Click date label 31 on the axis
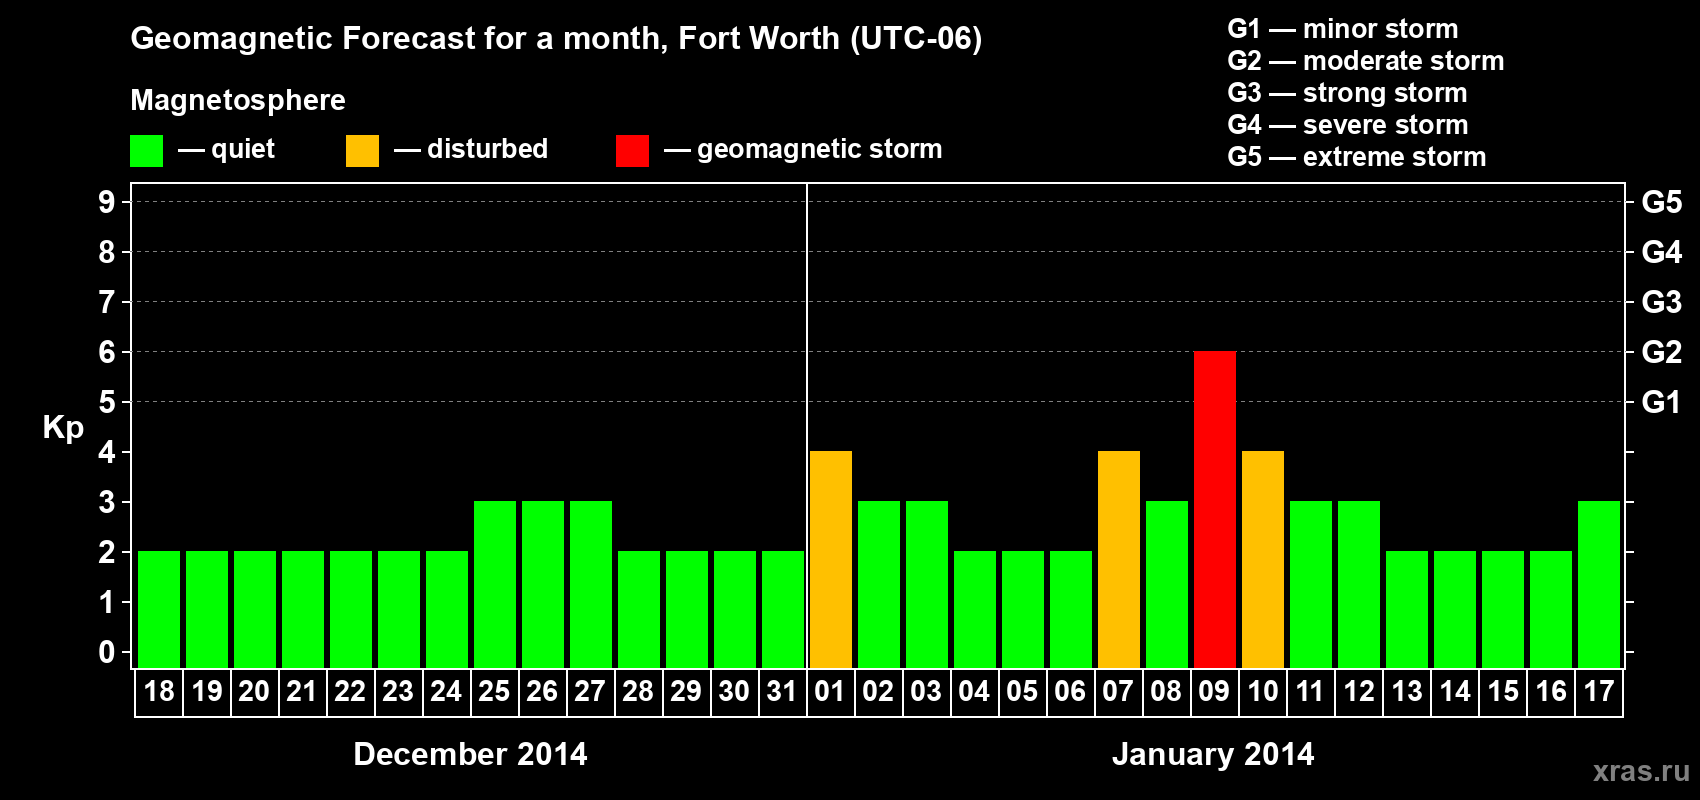This screenshot has width=1700, height=800. 782,692
